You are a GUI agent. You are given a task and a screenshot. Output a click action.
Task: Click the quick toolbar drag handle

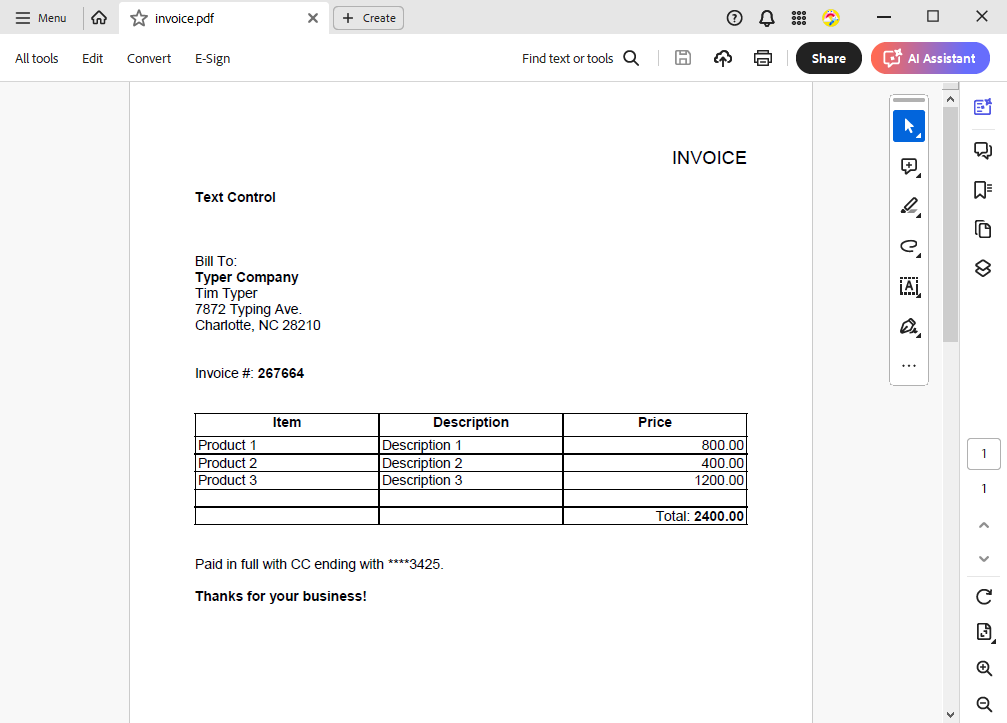pyautogui.click(x=909, y=100)
